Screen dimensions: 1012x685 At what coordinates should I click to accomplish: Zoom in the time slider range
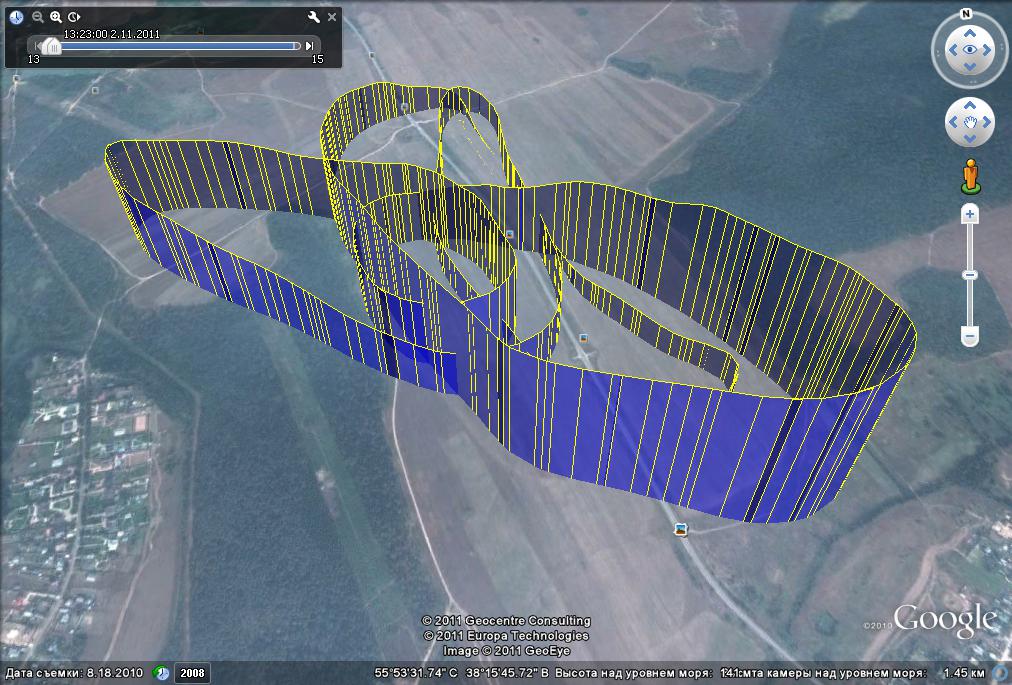pos(56,17)
